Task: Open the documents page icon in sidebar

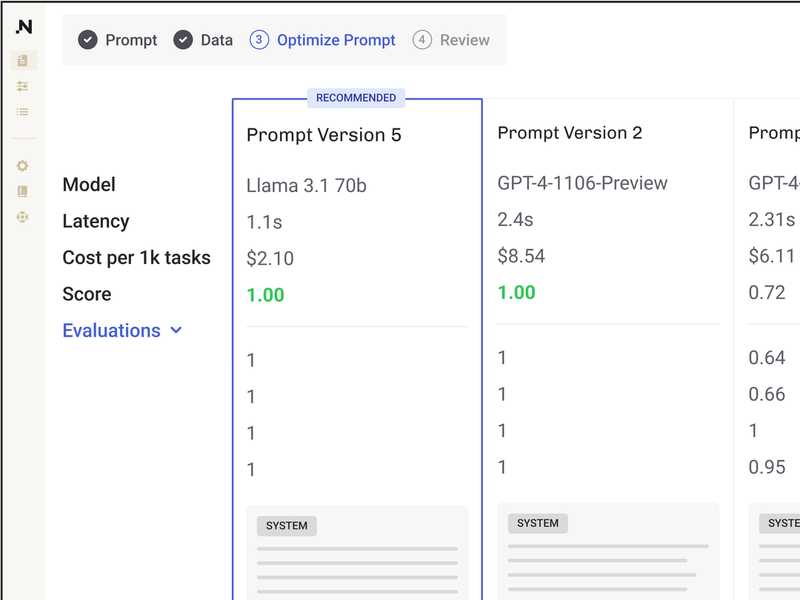Action: pos(23,61)
